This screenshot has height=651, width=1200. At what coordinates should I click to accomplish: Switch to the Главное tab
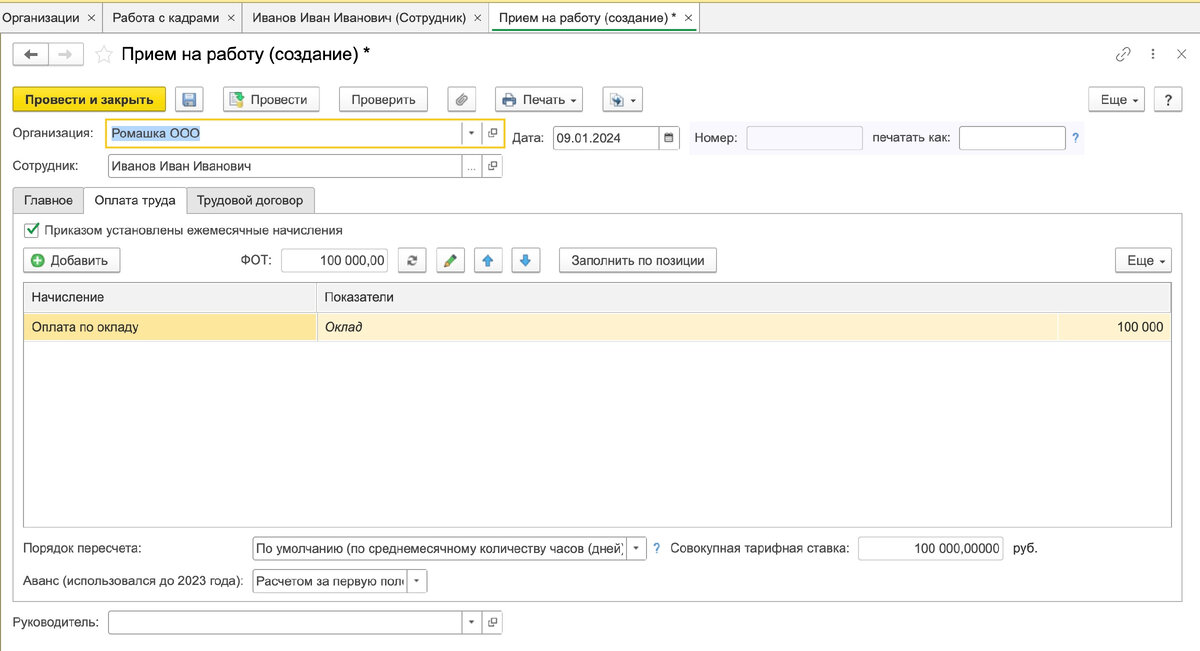[48, 200]
